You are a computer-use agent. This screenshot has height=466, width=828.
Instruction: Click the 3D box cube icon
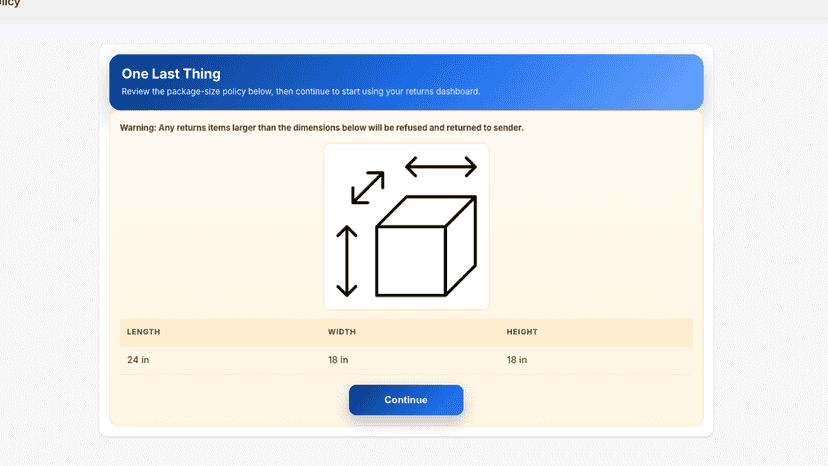[426, 246]
